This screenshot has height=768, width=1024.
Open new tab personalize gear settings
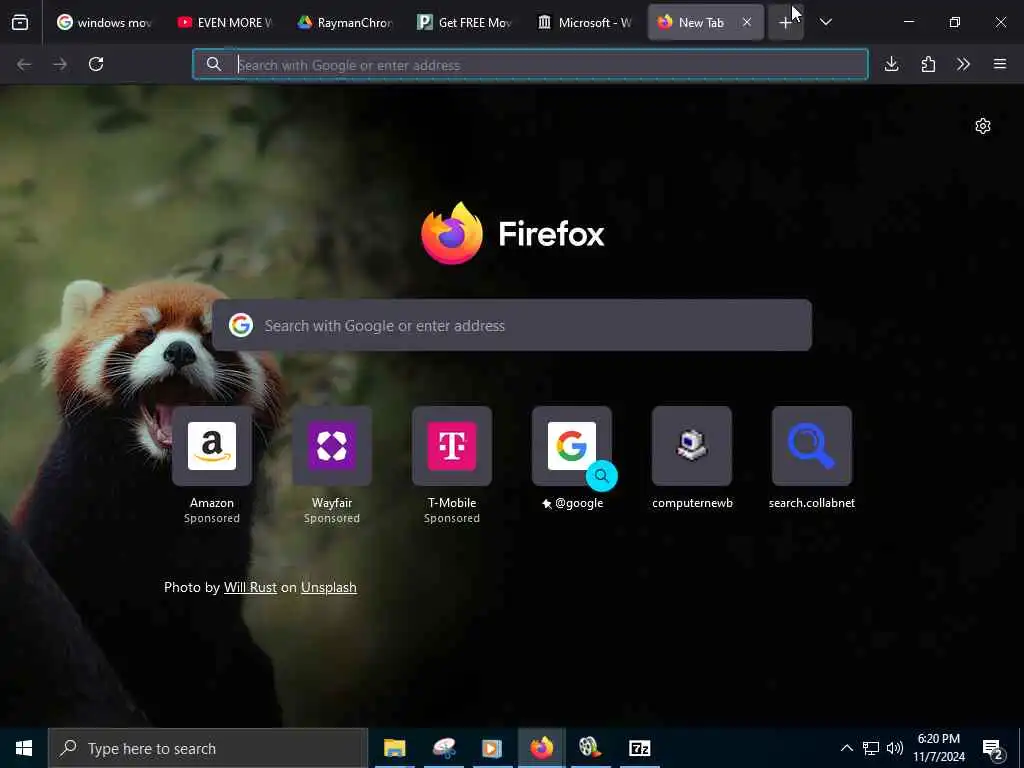[983, 126]
